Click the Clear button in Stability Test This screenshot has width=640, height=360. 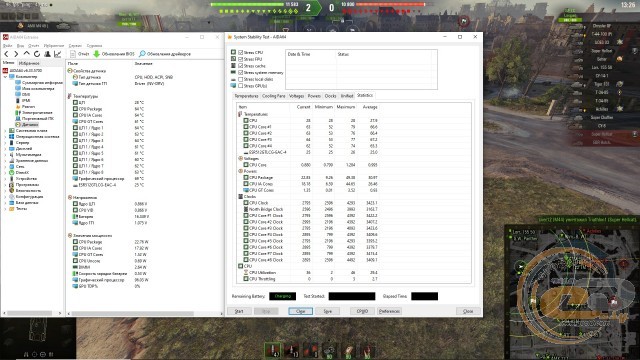pyautogui.click(x=300, y=311)
